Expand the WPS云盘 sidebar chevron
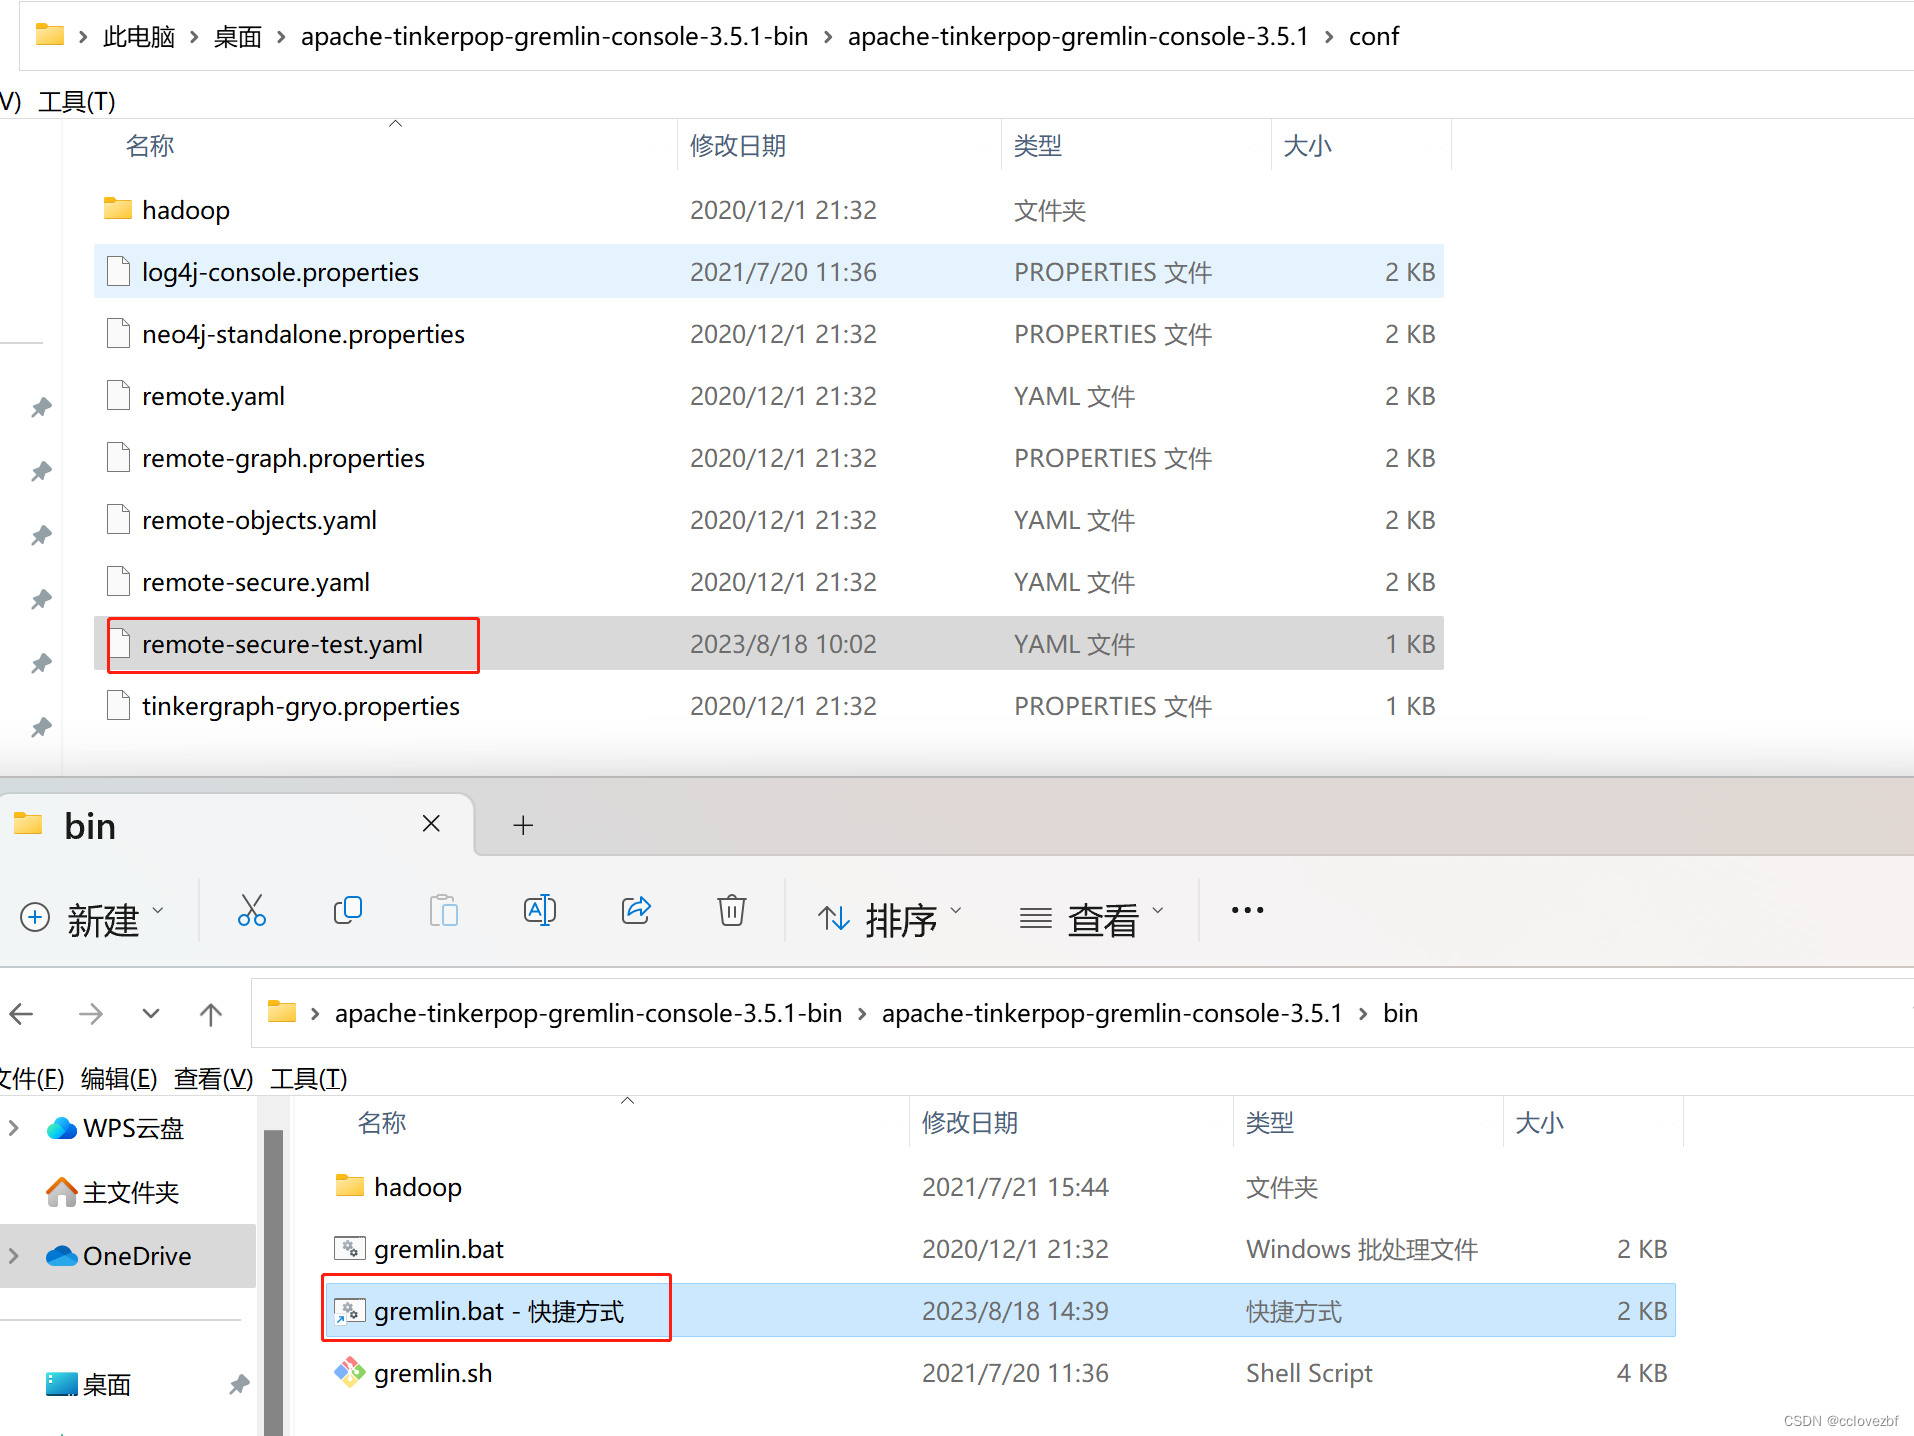 pyautogui.click(x=14, y=1127)
